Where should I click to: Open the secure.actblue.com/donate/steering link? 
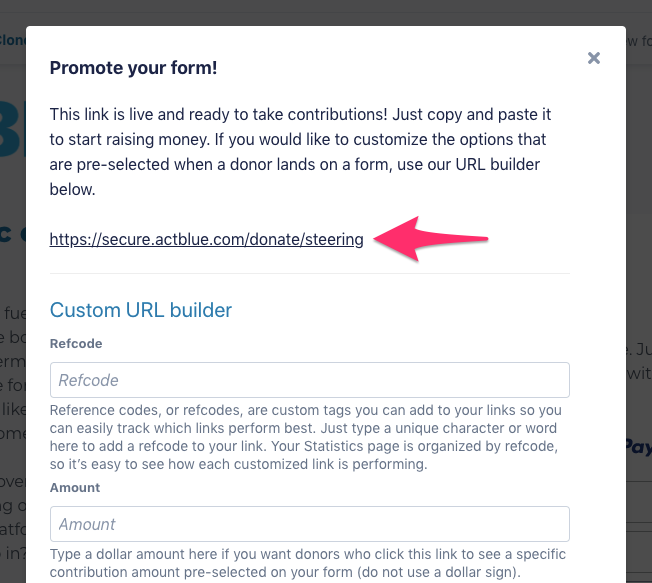[207, 240]
